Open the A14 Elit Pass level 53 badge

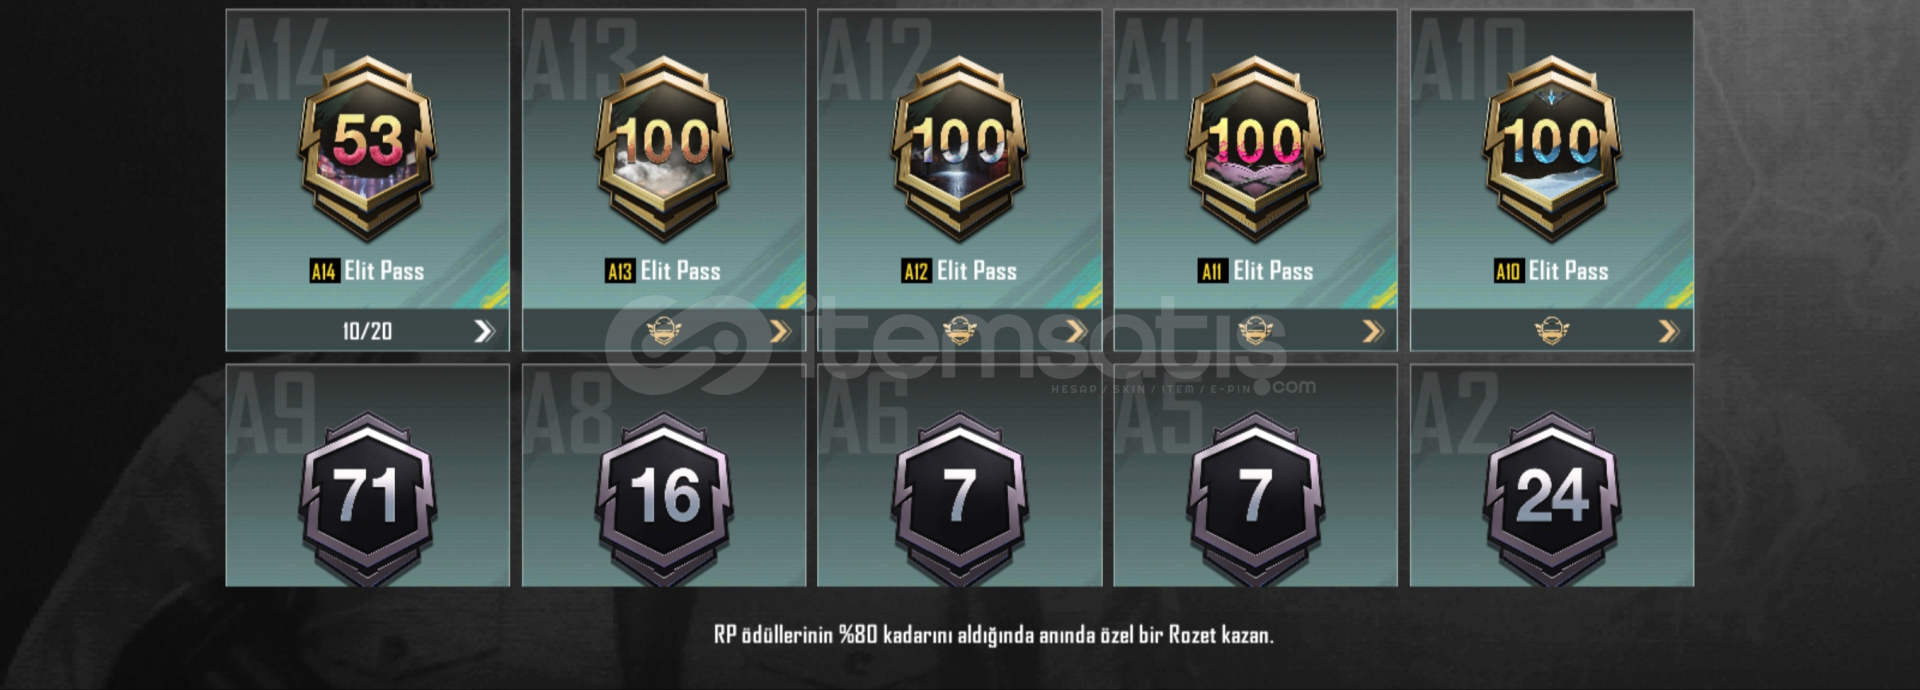[367, 148]
